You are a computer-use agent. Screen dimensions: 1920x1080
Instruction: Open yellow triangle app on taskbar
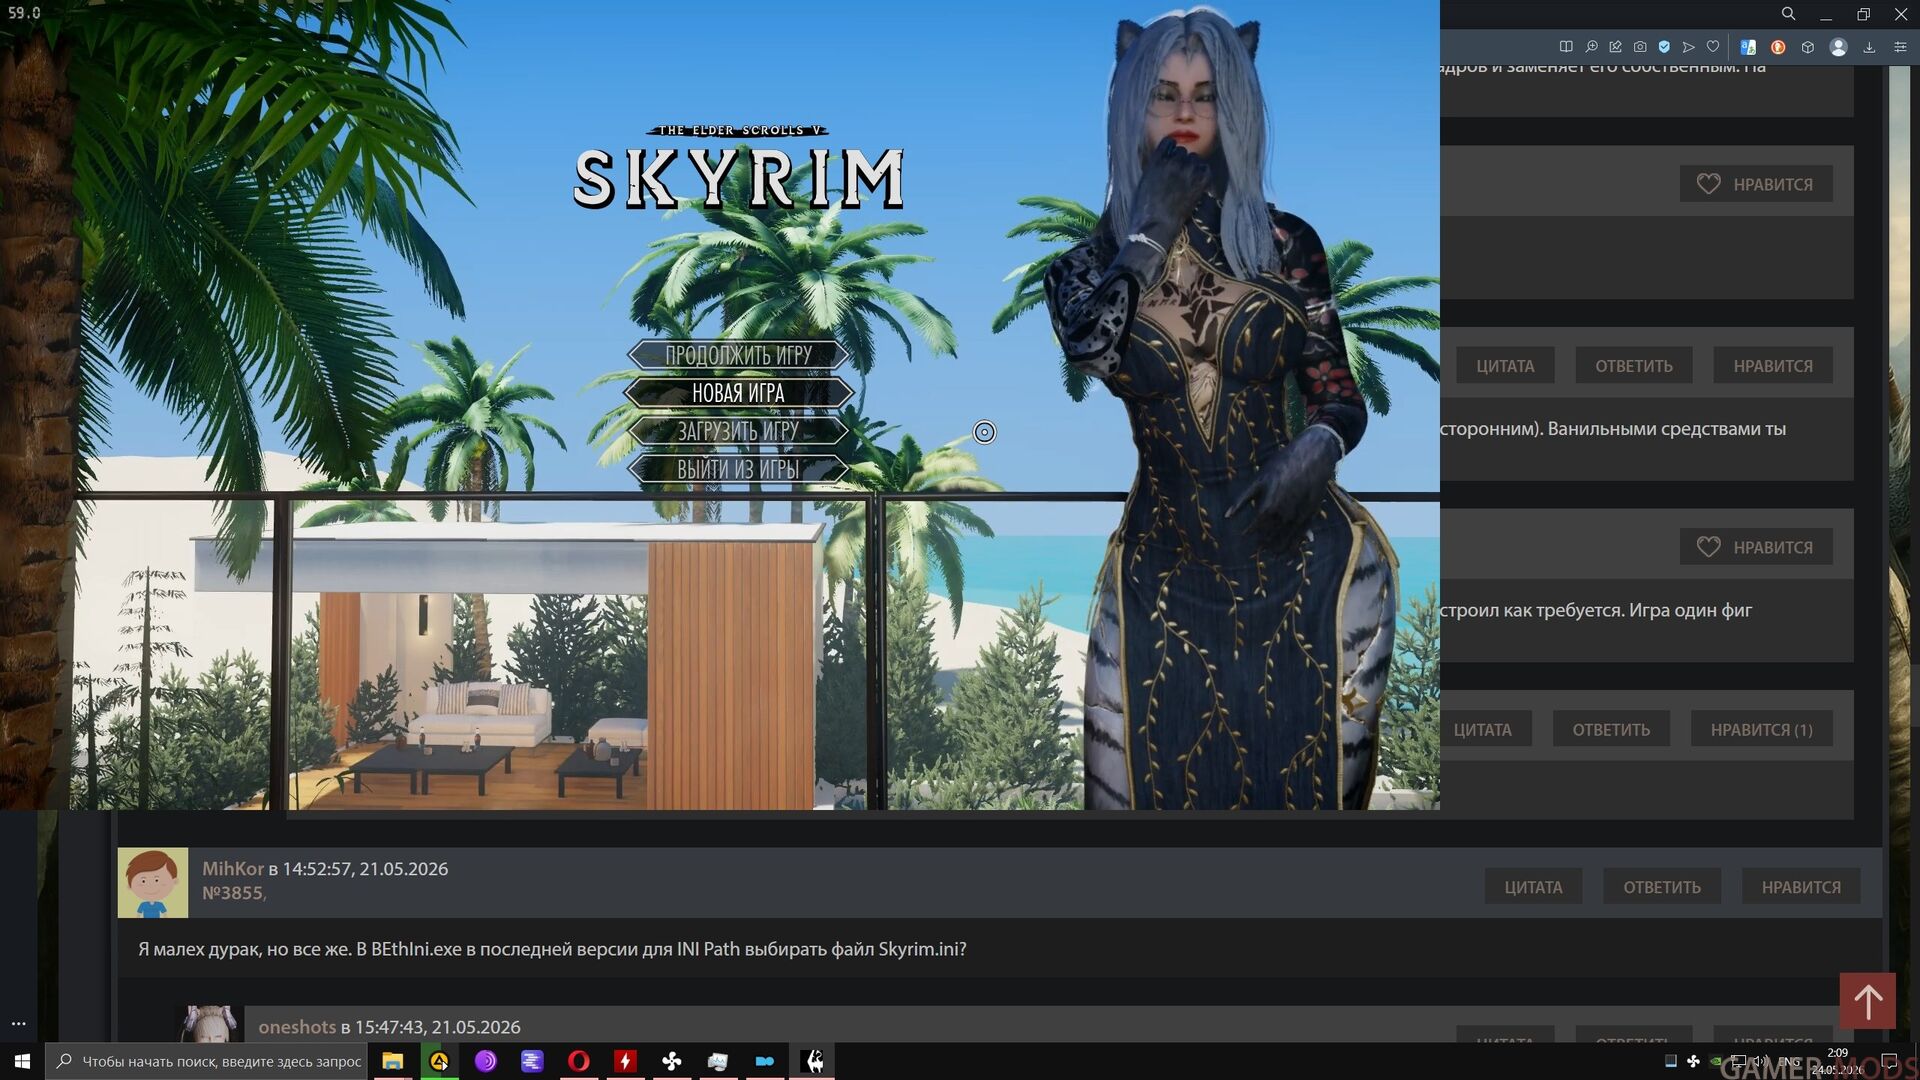[x=439, y=1061]
